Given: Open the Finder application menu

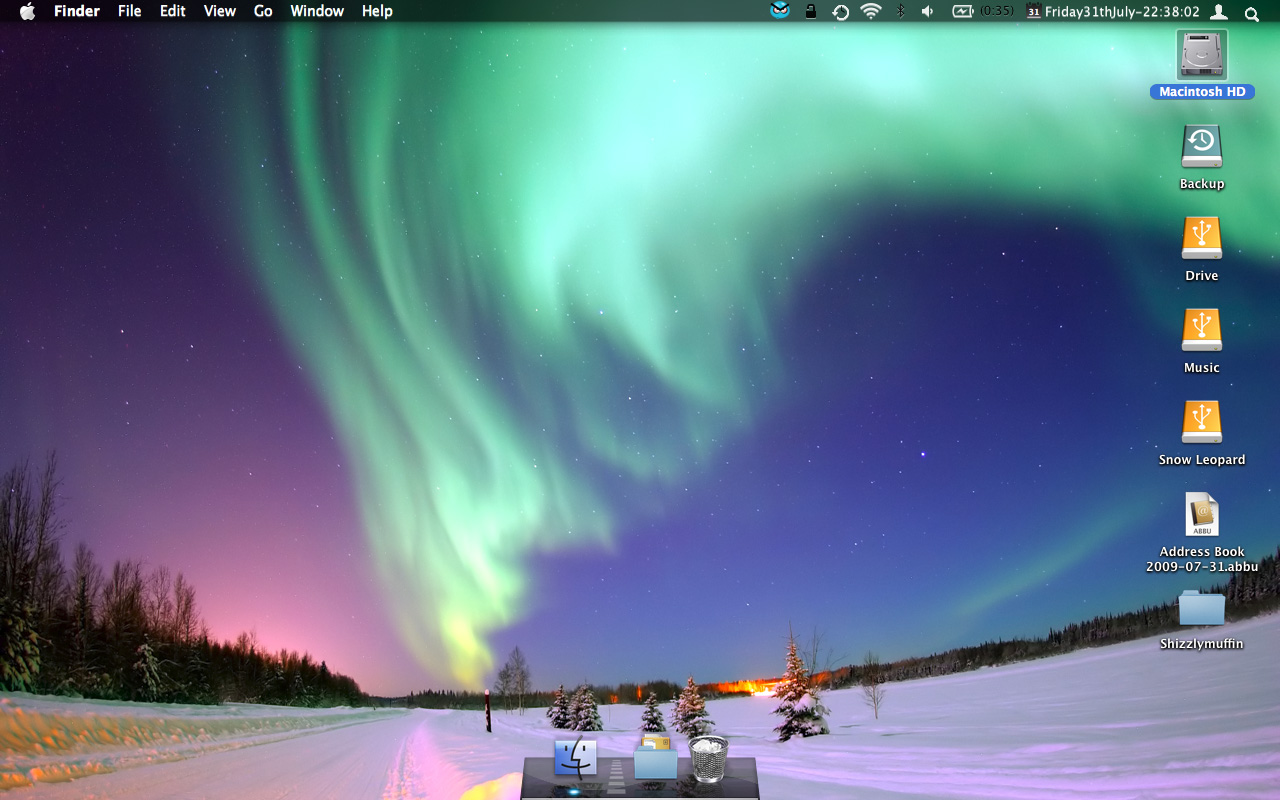Looking at the screenshot, I should tap(76, 11).
